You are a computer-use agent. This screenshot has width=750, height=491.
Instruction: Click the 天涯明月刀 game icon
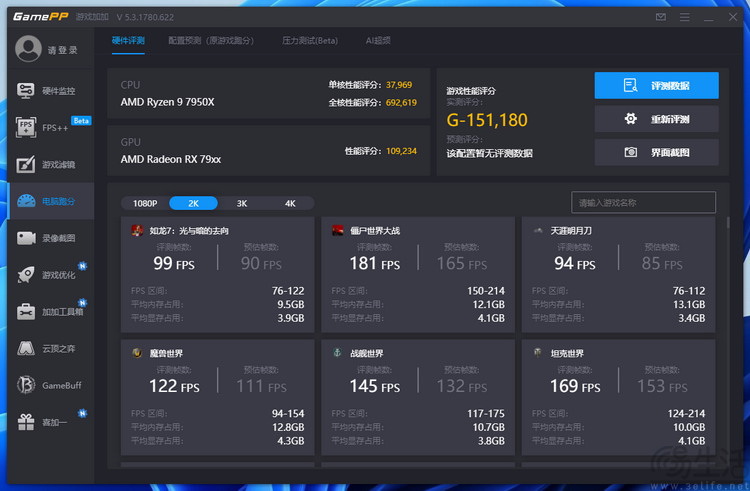pos(538,230)
